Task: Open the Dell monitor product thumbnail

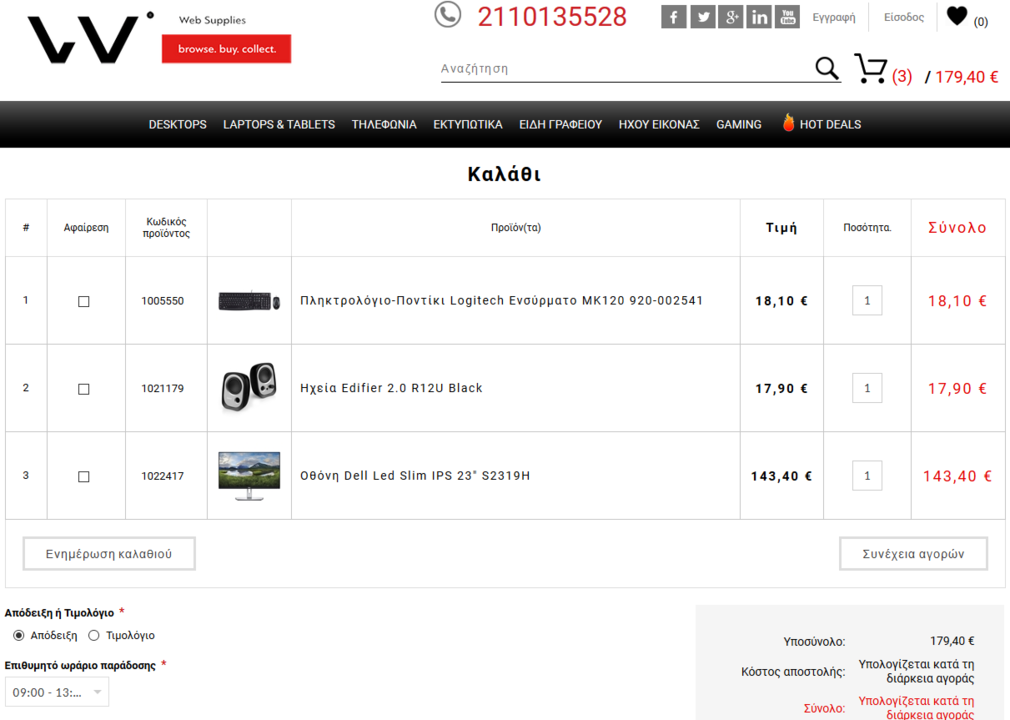Action: point(249,477)
